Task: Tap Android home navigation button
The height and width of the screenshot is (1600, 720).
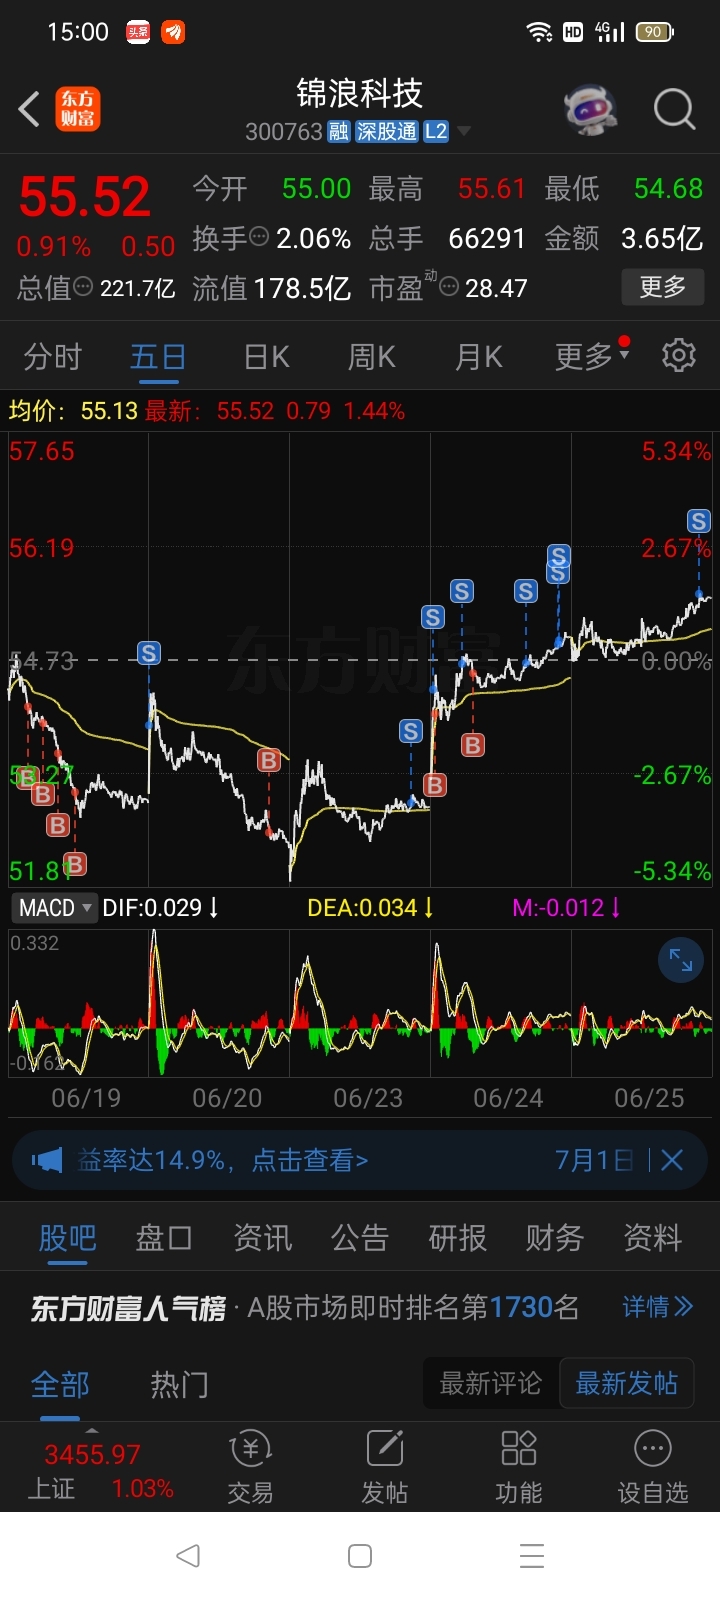Action: [360, 1556]
